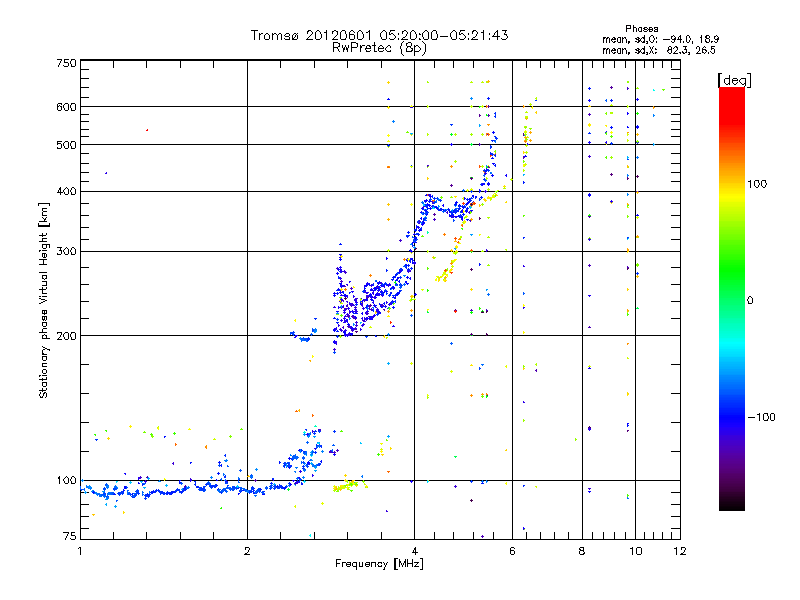Click the 'mean, sd,O: -94.0, 18.9' line
This screenshot has height=600, width=800.
point(661,39)
